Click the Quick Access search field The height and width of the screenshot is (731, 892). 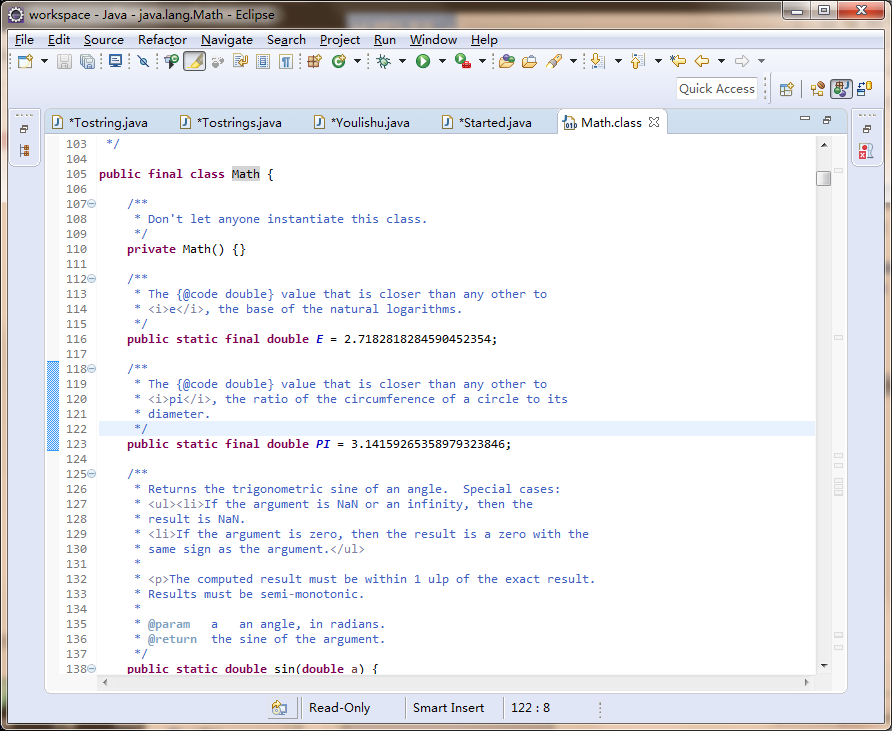point(717,89)
